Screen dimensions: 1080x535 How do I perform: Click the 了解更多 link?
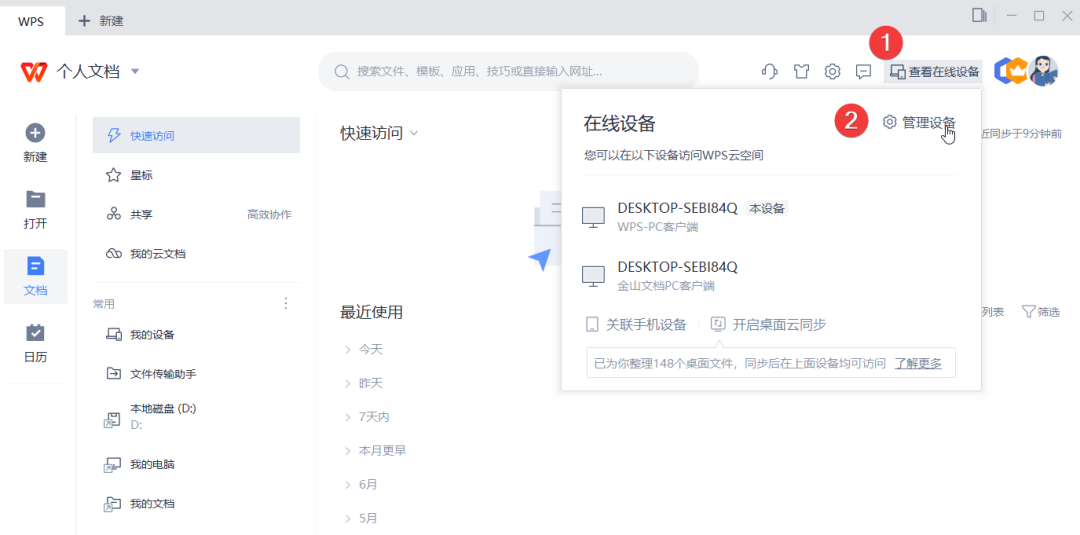(x=918, y=363)
